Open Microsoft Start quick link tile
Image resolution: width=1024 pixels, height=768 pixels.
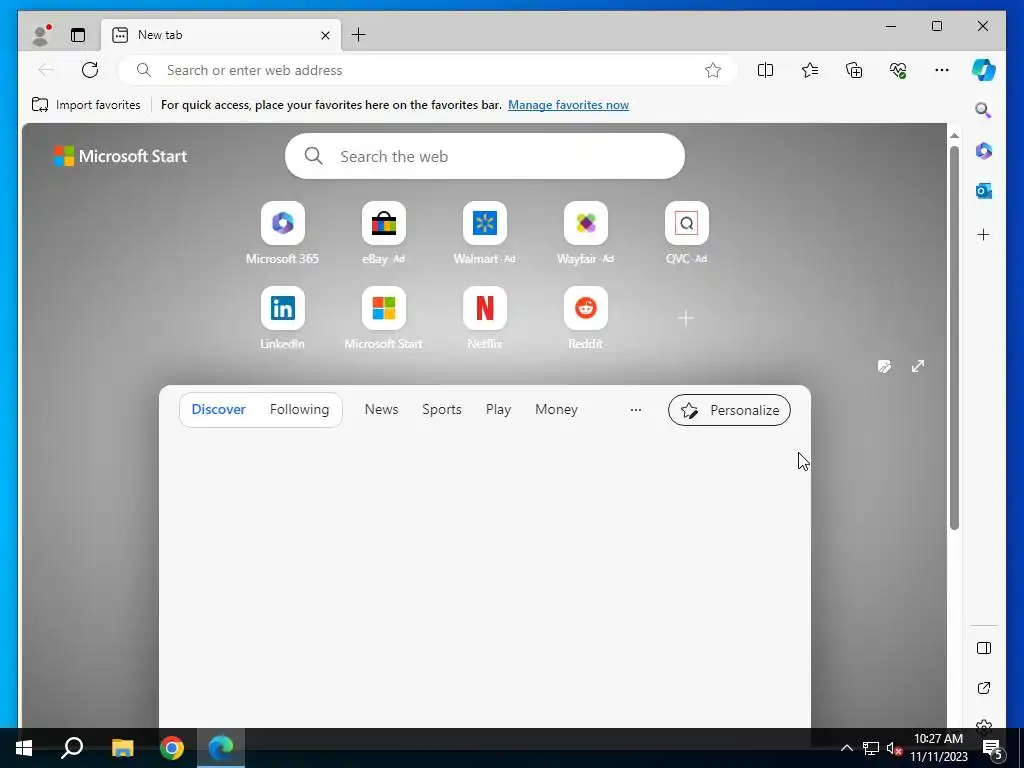tap(383, 318)
